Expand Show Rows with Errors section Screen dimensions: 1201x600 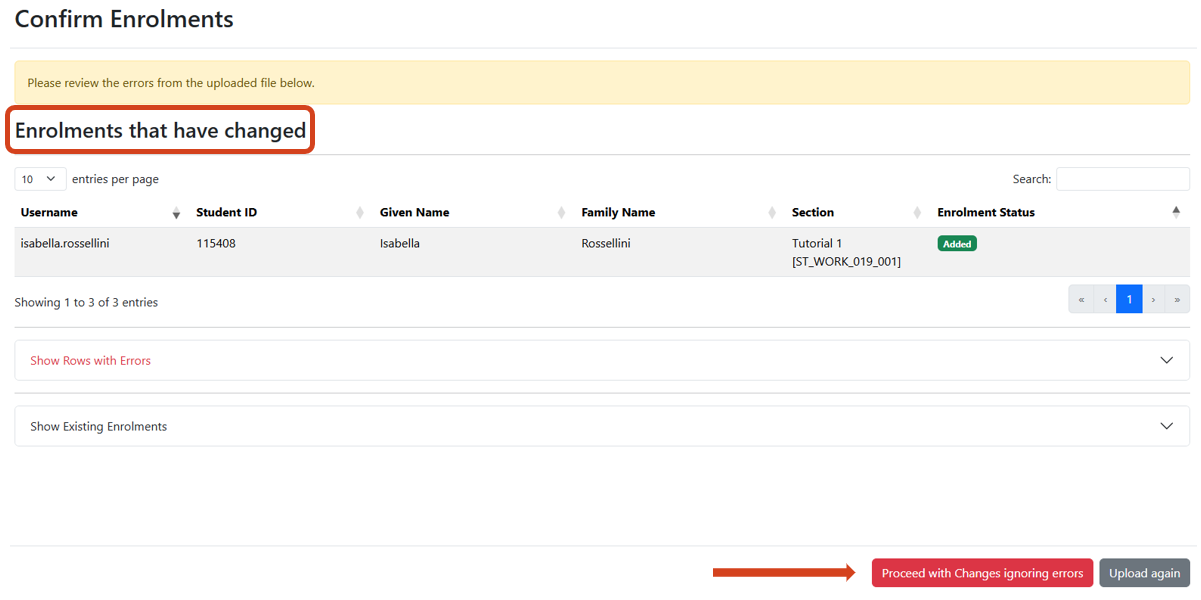[x=602, y=360]
